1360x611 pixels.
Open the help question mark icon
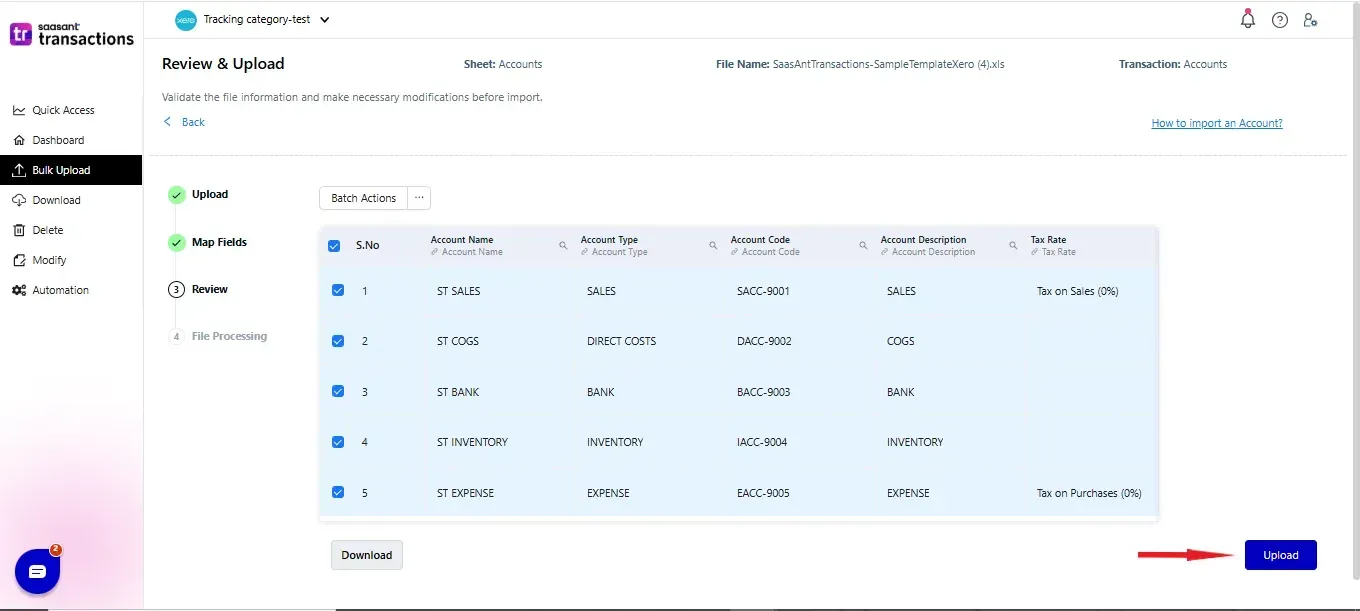pos(1280,20)
